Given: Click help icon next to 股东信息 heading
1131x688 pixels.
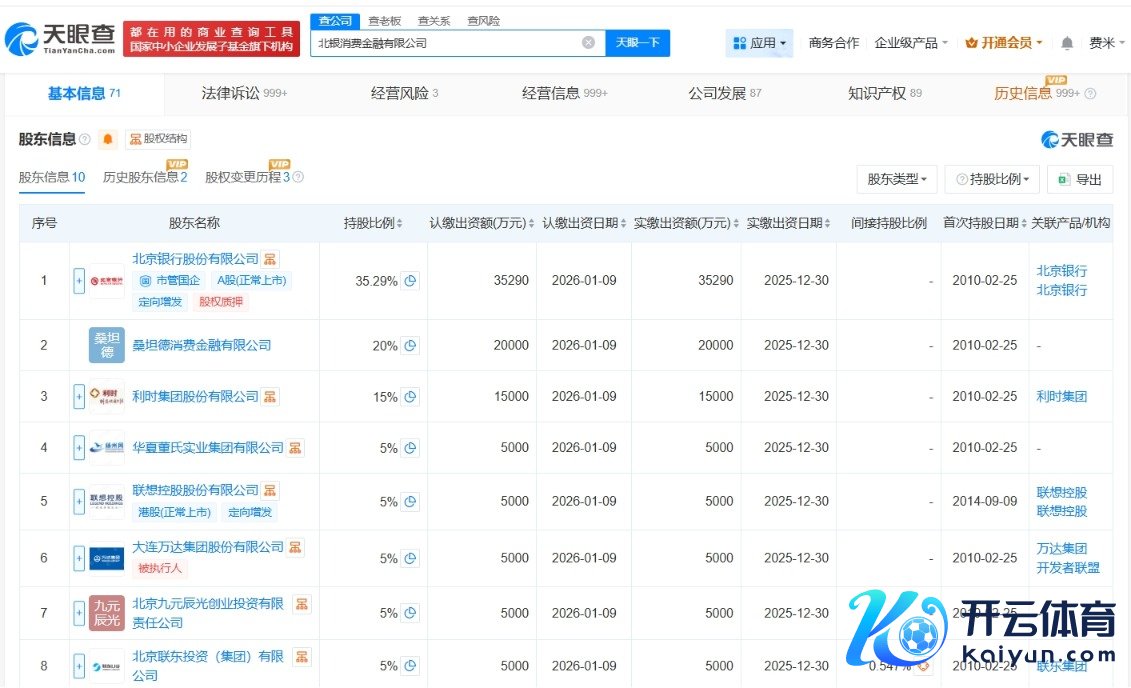Looking at the screenshot, I should (85, 139).
